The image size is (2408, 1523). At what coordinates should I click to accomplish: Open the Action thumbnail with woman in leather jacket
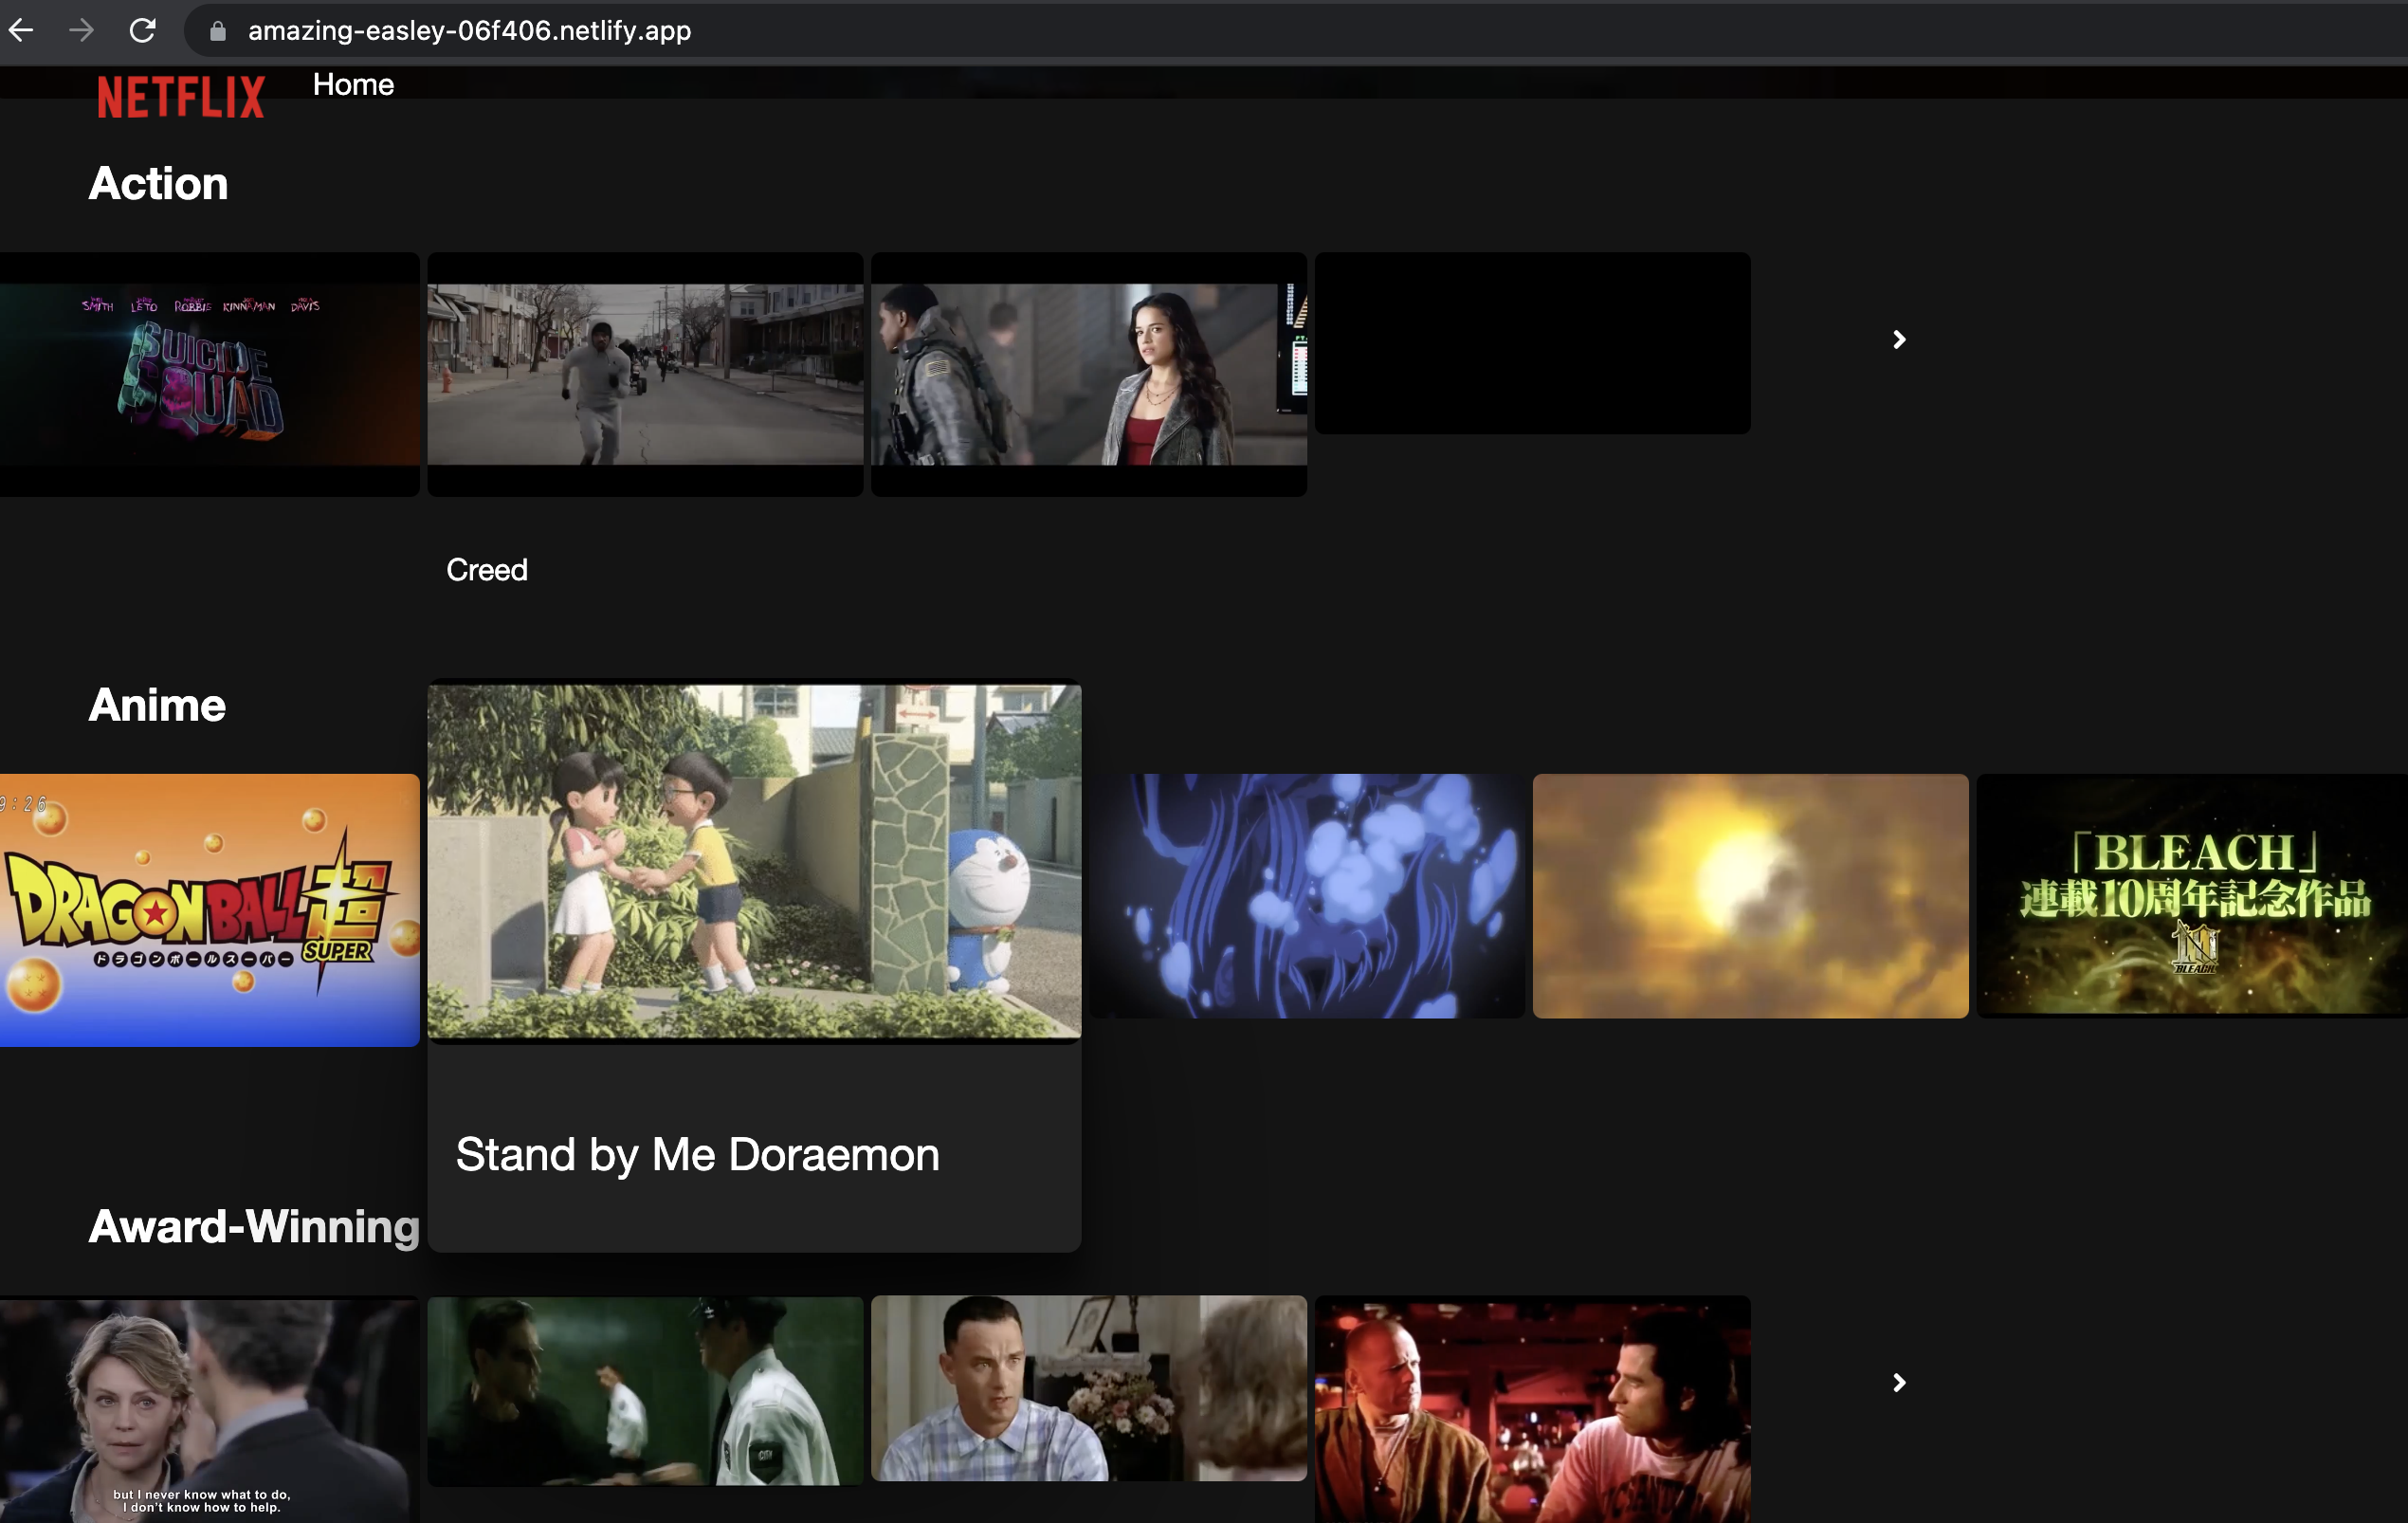point(1089,374)
